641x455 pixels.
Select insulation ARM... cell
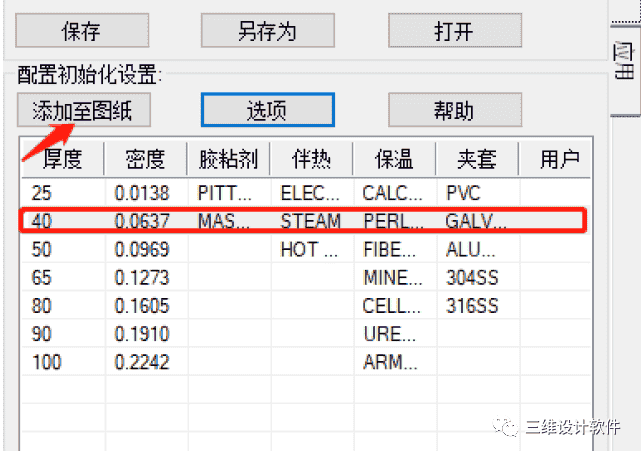390,362
